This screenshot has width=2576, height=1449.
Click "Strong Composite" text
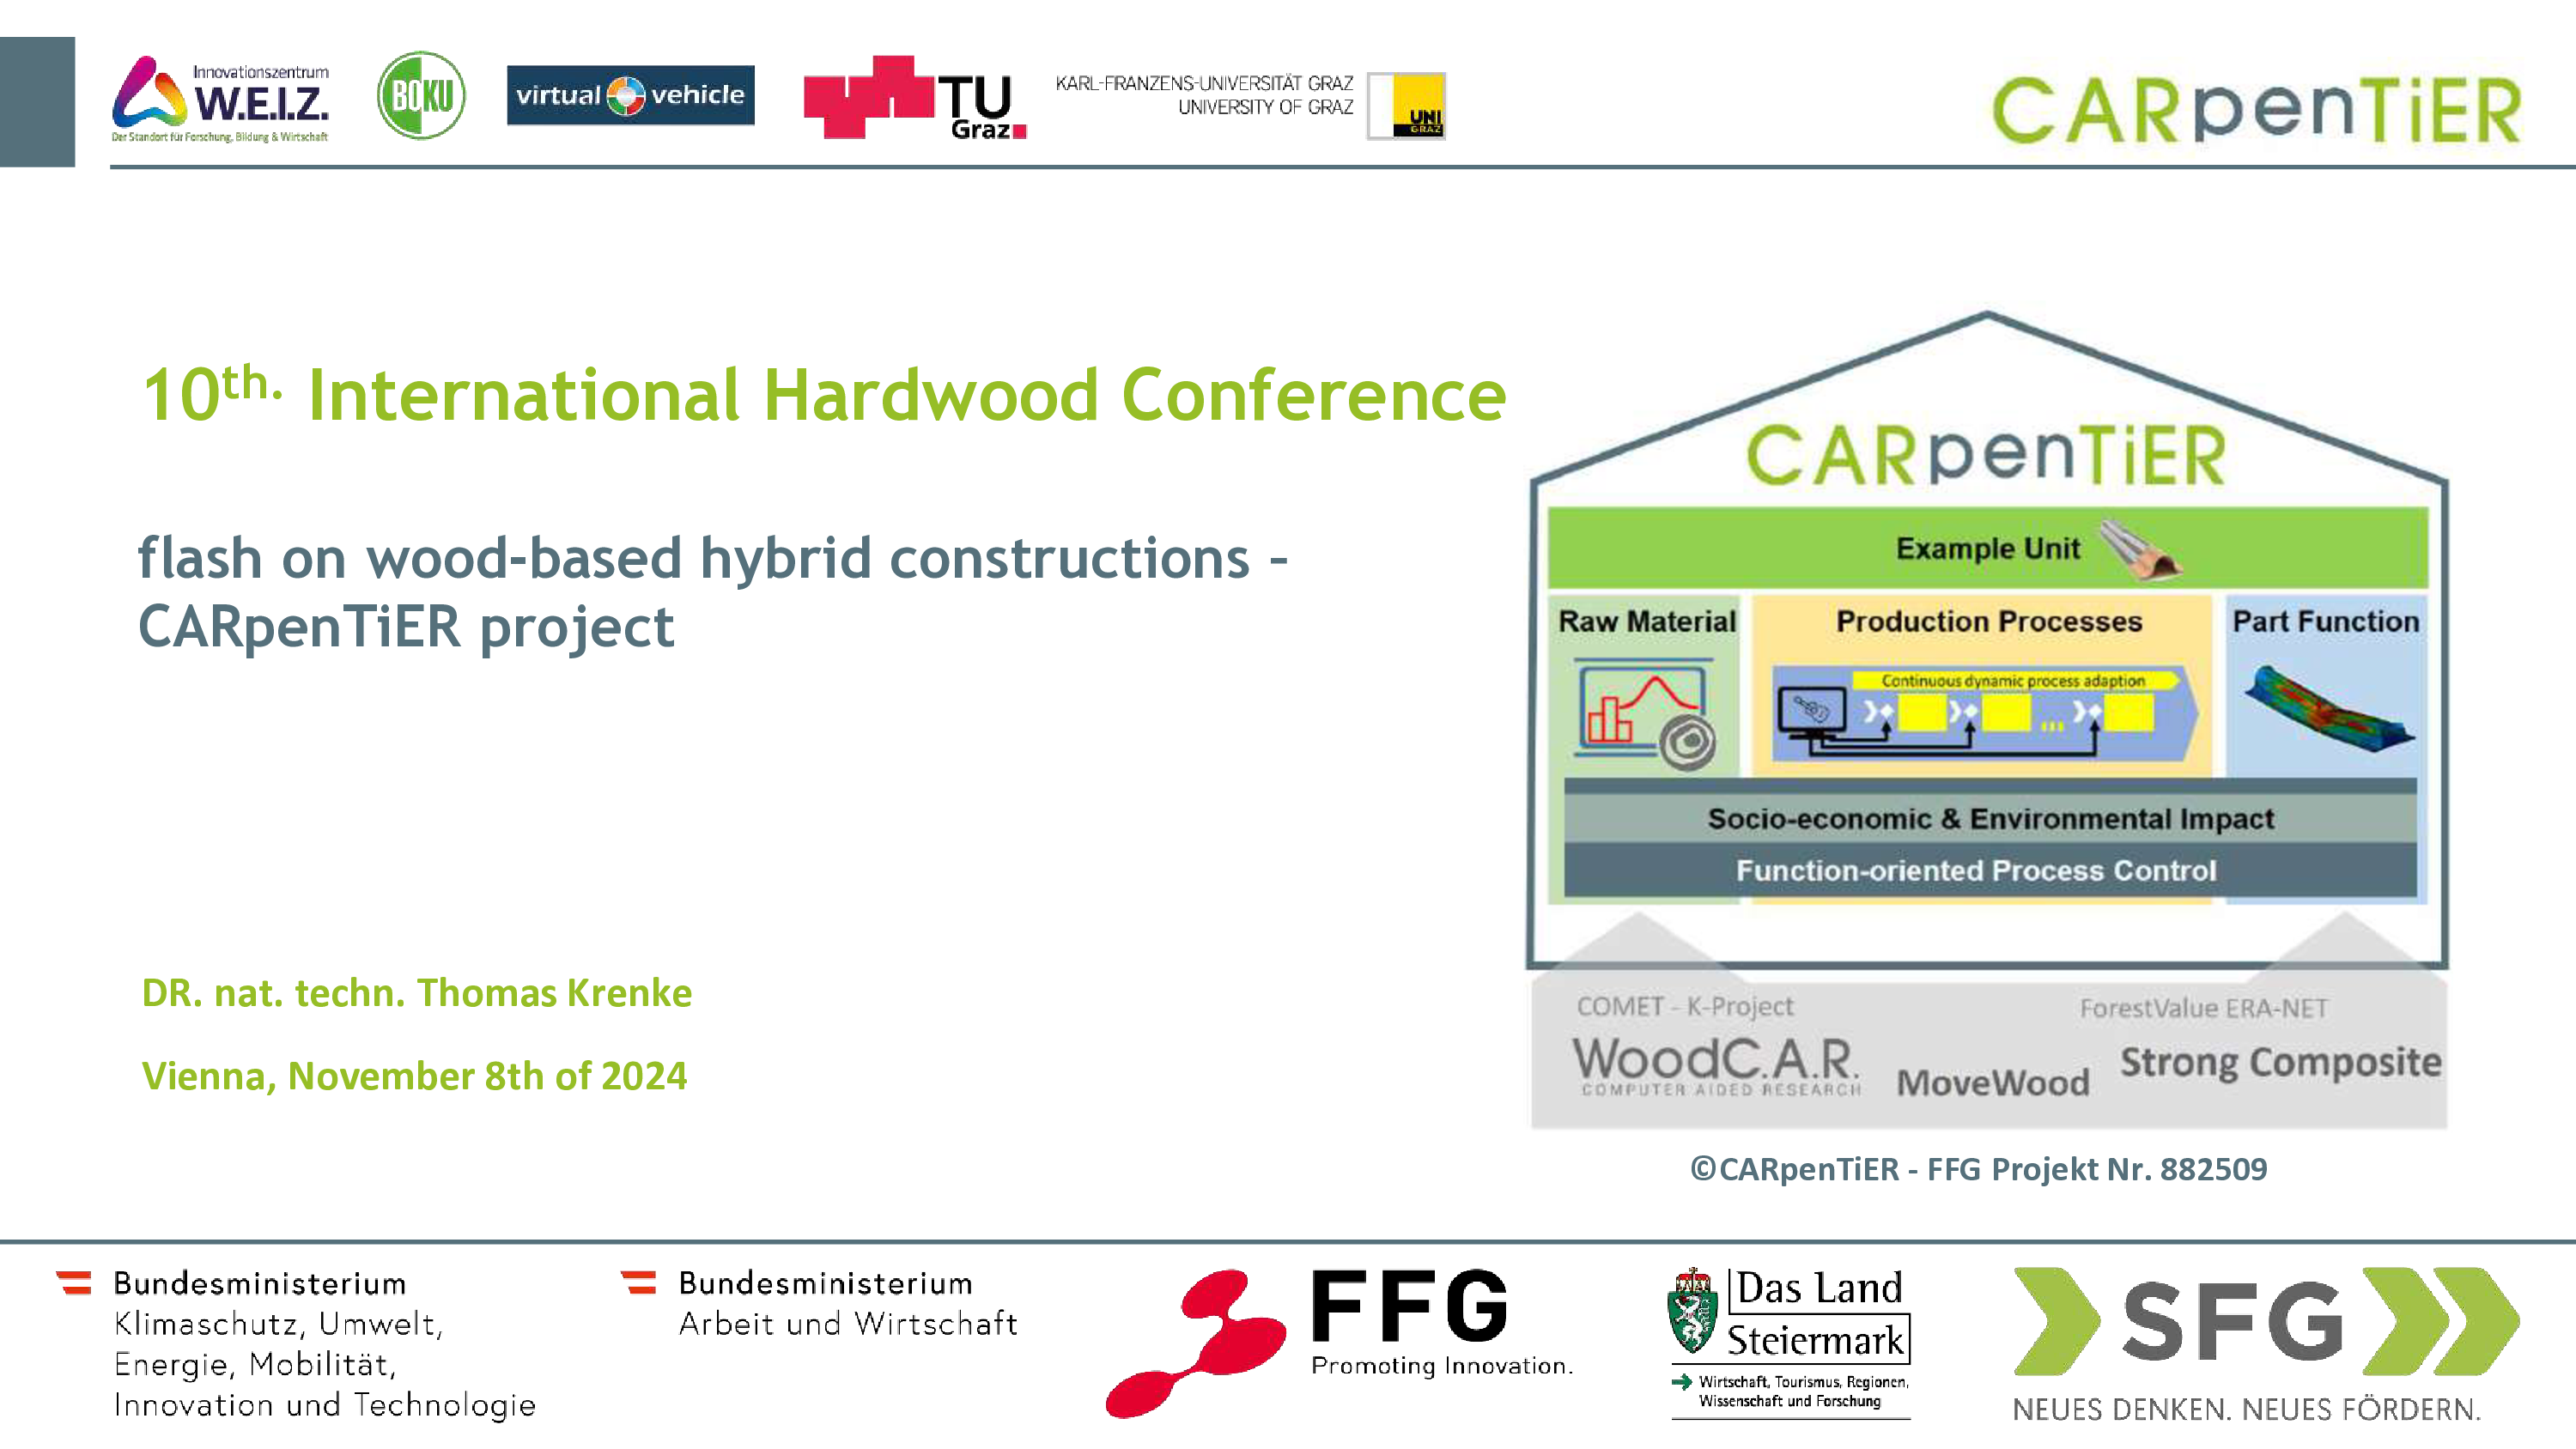2281,1062
